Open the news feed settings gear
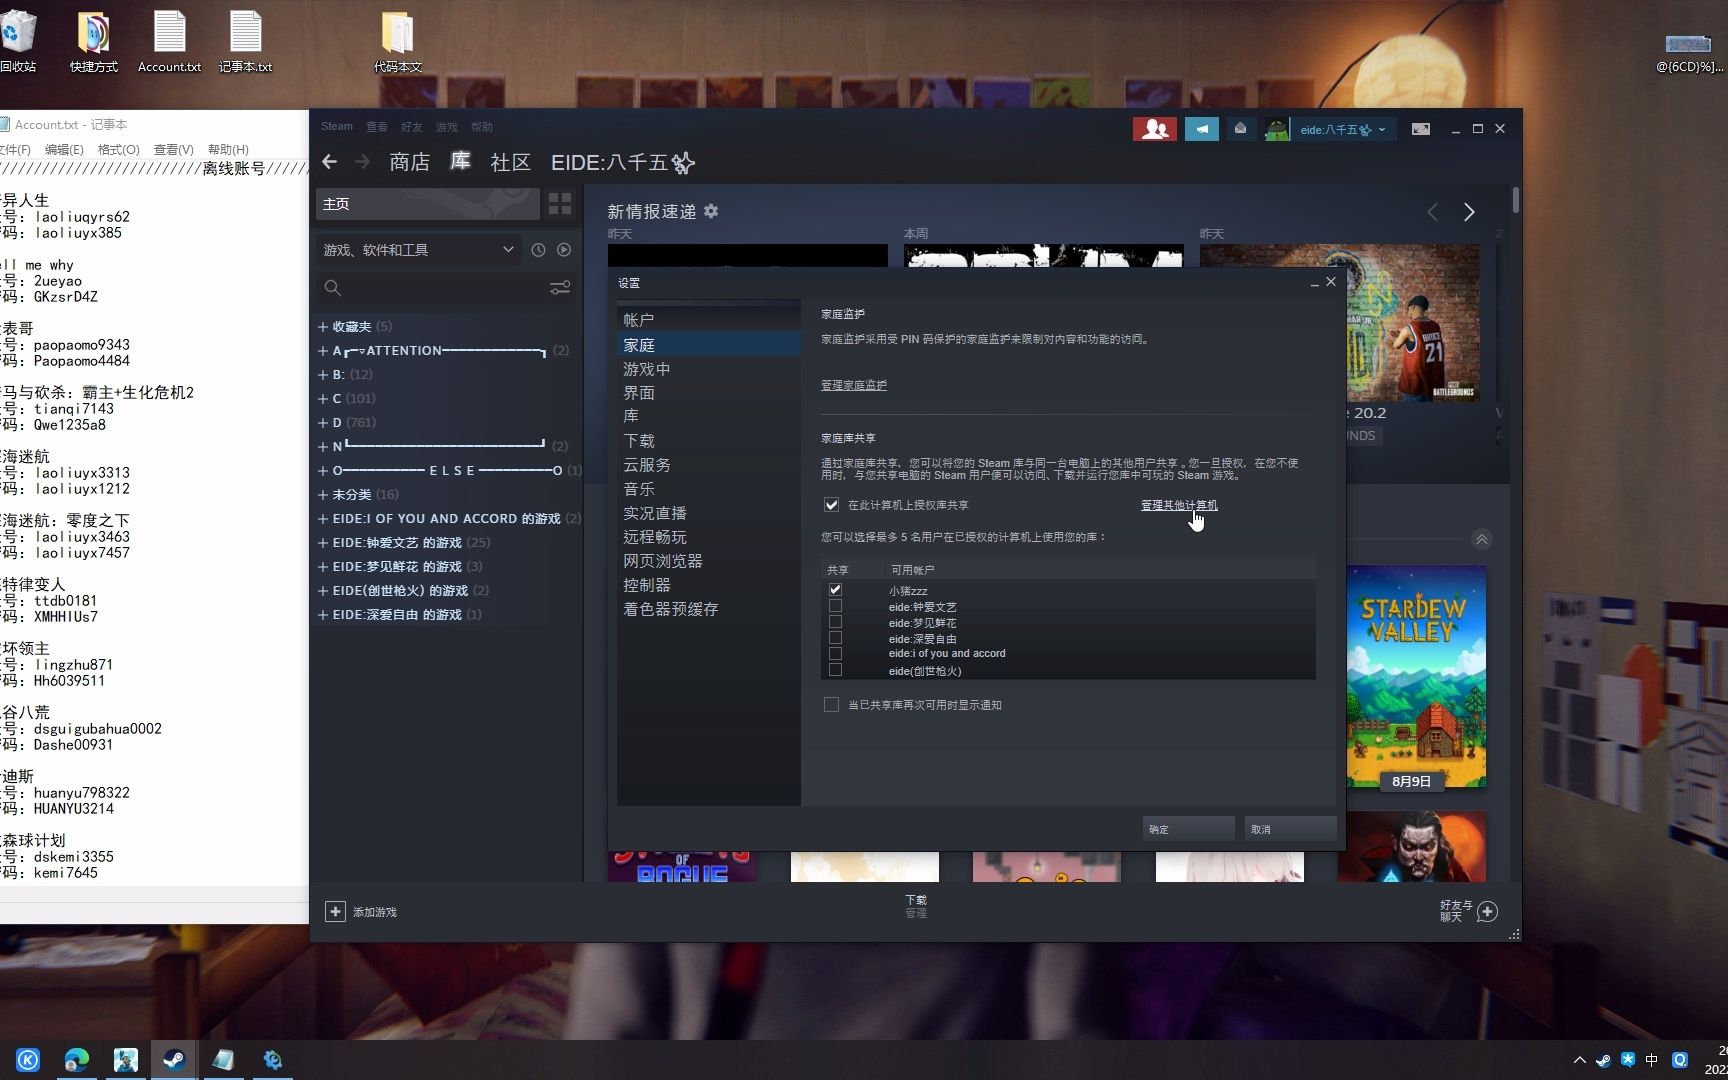 [710, 211]
